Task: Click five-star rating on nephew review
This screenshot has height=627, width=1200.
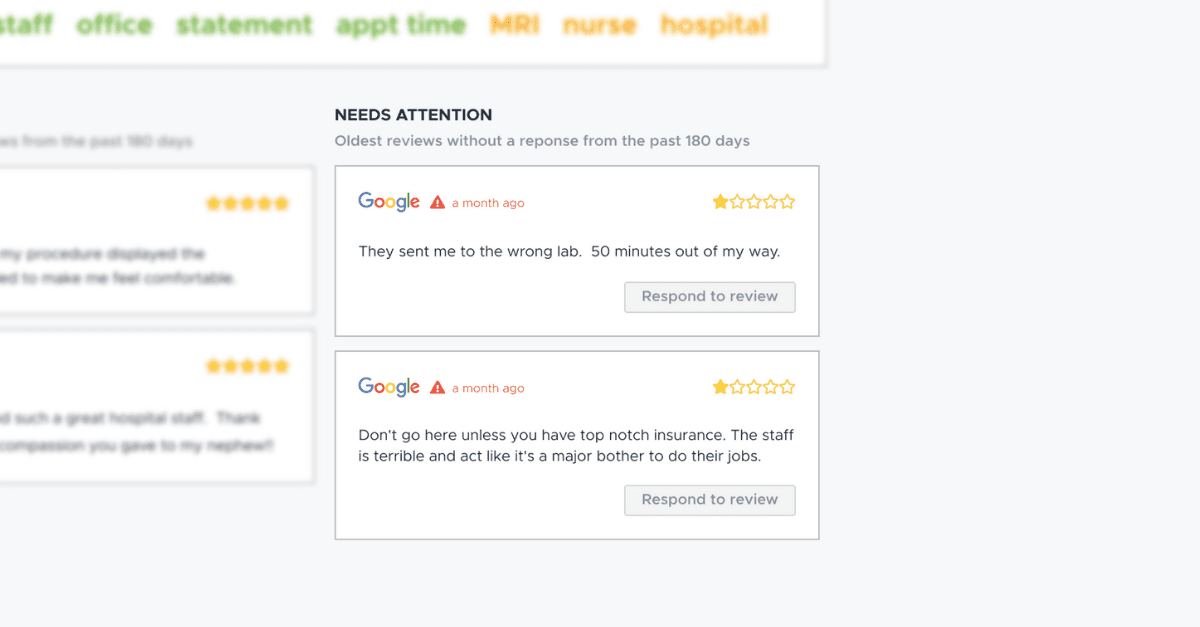Action: pos(247,366)
